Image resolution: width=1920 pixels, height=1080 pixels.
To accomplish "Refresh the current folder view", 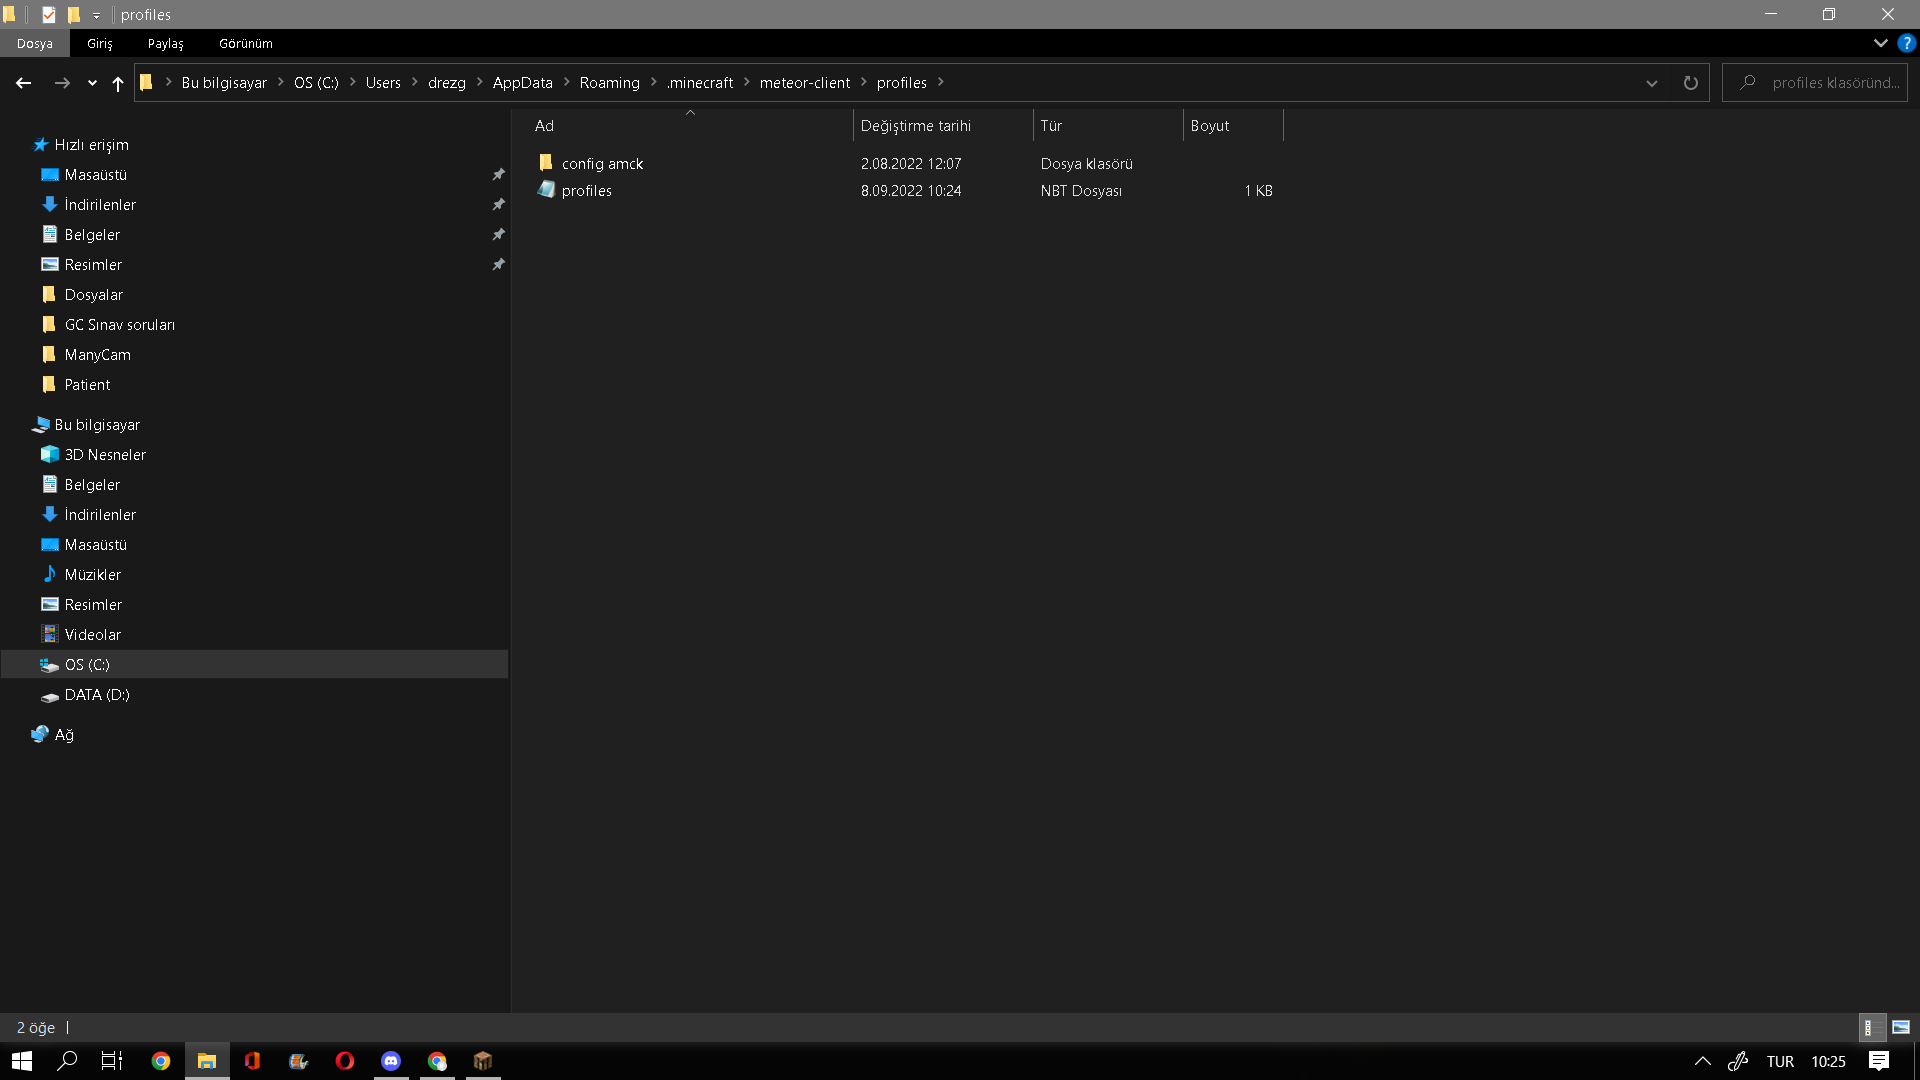I will point(1690,83).
